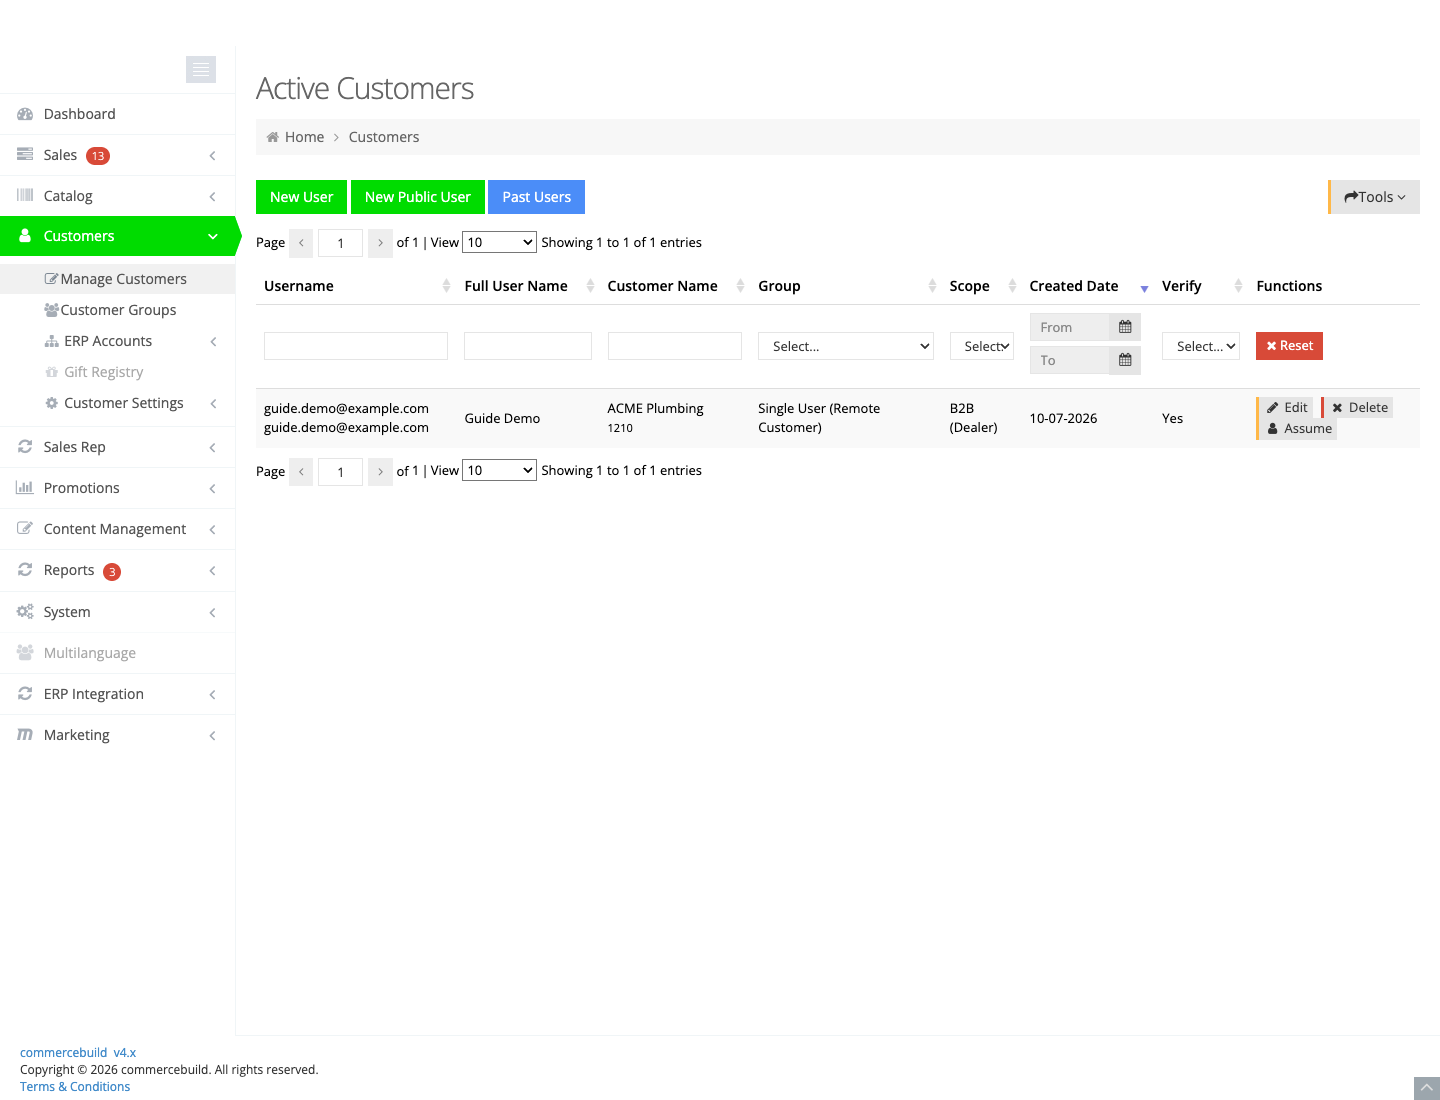This screenshot has height=1100, width=1440.
Task: Delete the Guide Demo customer
Action: 1359,407
